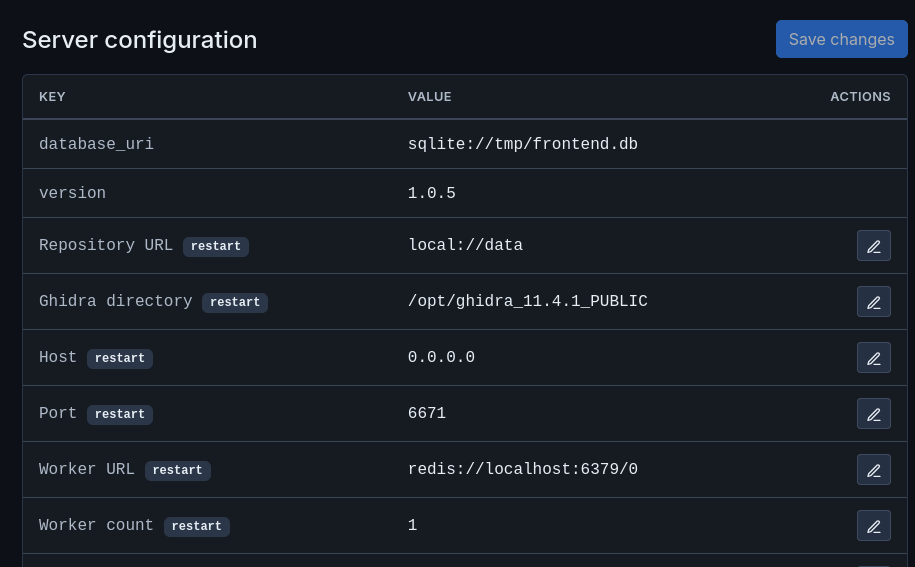This screenshot has width=915, height=567.
Task: Edit the Port value
Action: point(874,414)
